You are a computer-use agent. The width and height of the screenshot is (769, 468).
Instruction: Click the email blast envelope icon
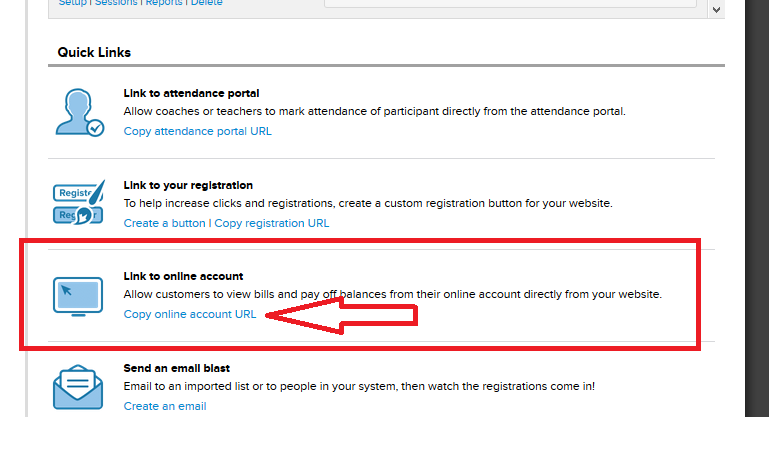(x=78, y=387)
